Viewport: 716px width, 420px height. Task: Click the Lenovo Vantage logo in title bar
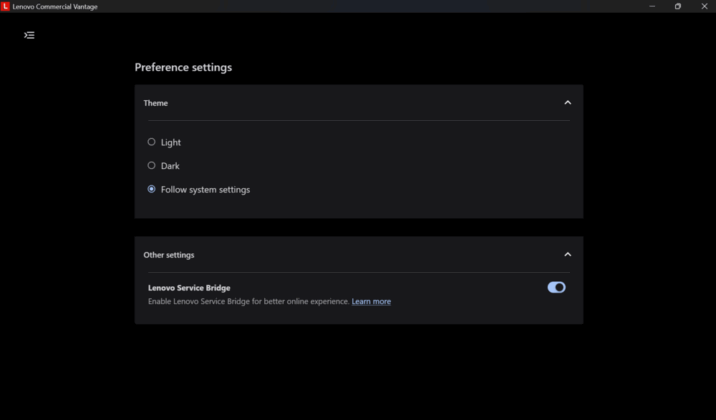pos(5,6)
